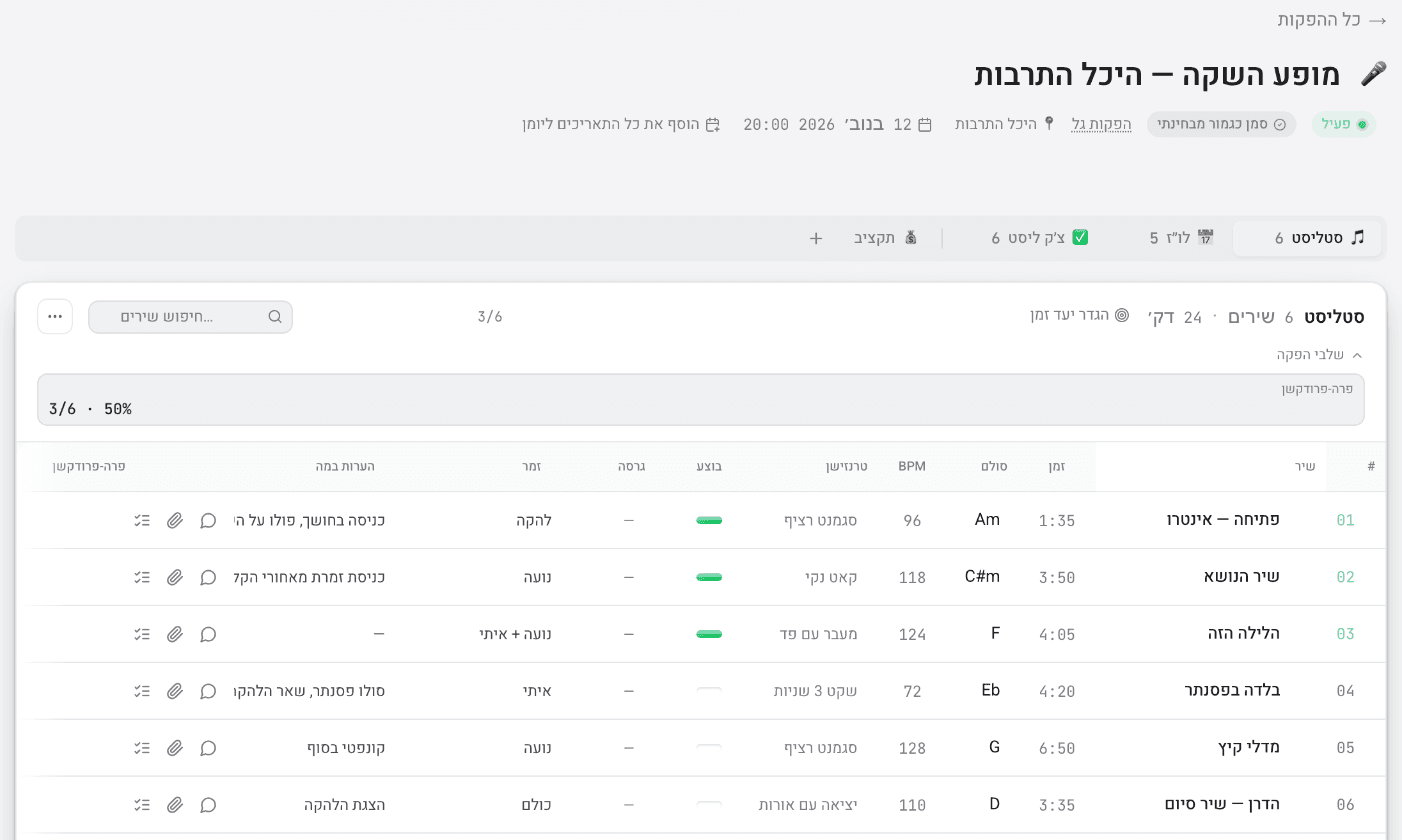Open the checklist icon for הדרן — שיר סיום

pos(142,805)
